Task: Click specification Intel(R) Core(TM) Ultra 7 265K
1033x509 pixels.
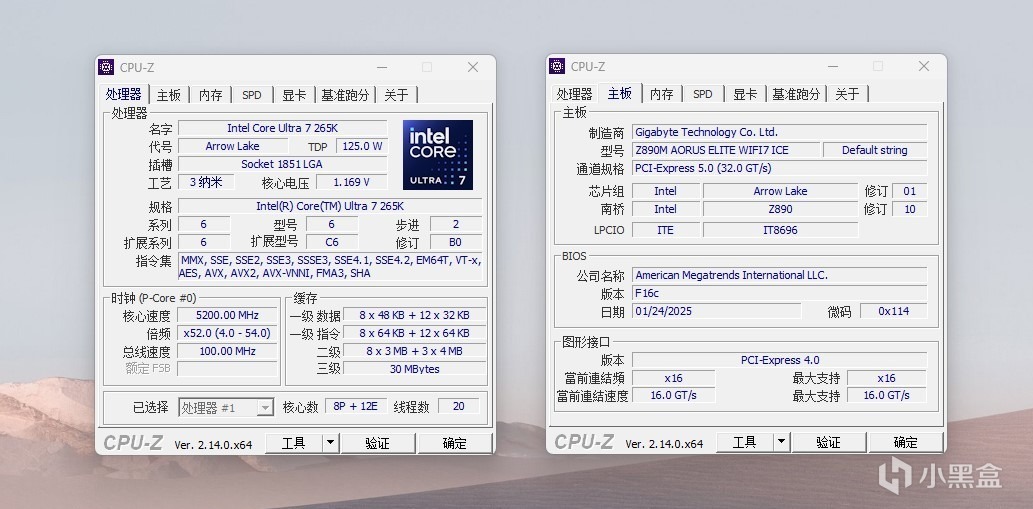Action: (330, 206)
